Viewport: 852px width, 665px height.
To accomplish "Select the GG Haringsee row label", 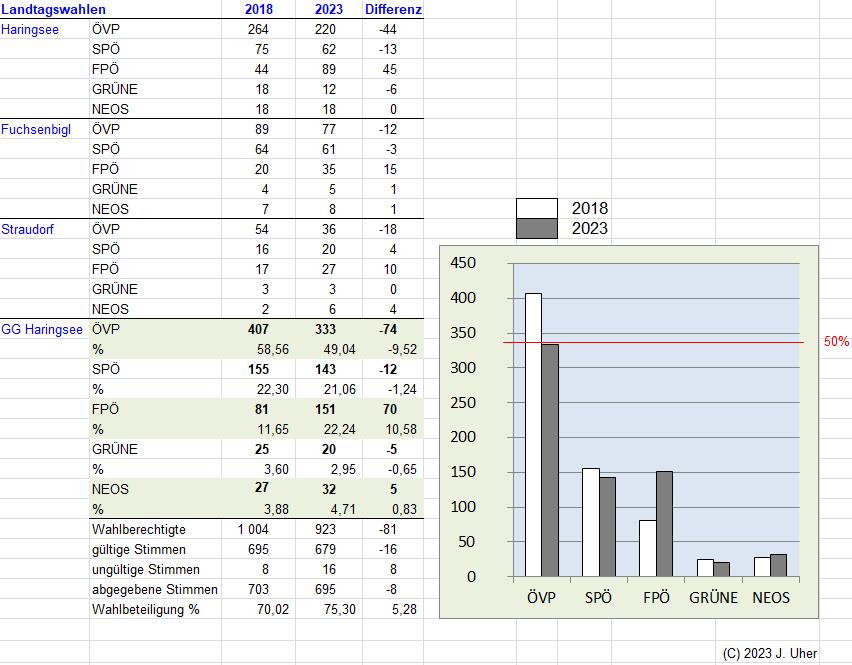I will 43,329.
